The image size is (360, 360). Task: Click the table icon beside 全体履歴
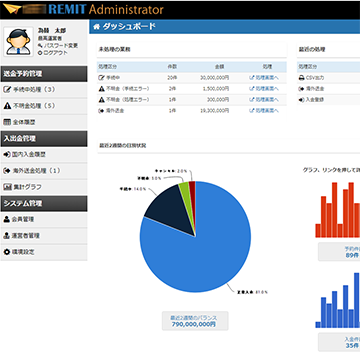[x=7, y=122]
